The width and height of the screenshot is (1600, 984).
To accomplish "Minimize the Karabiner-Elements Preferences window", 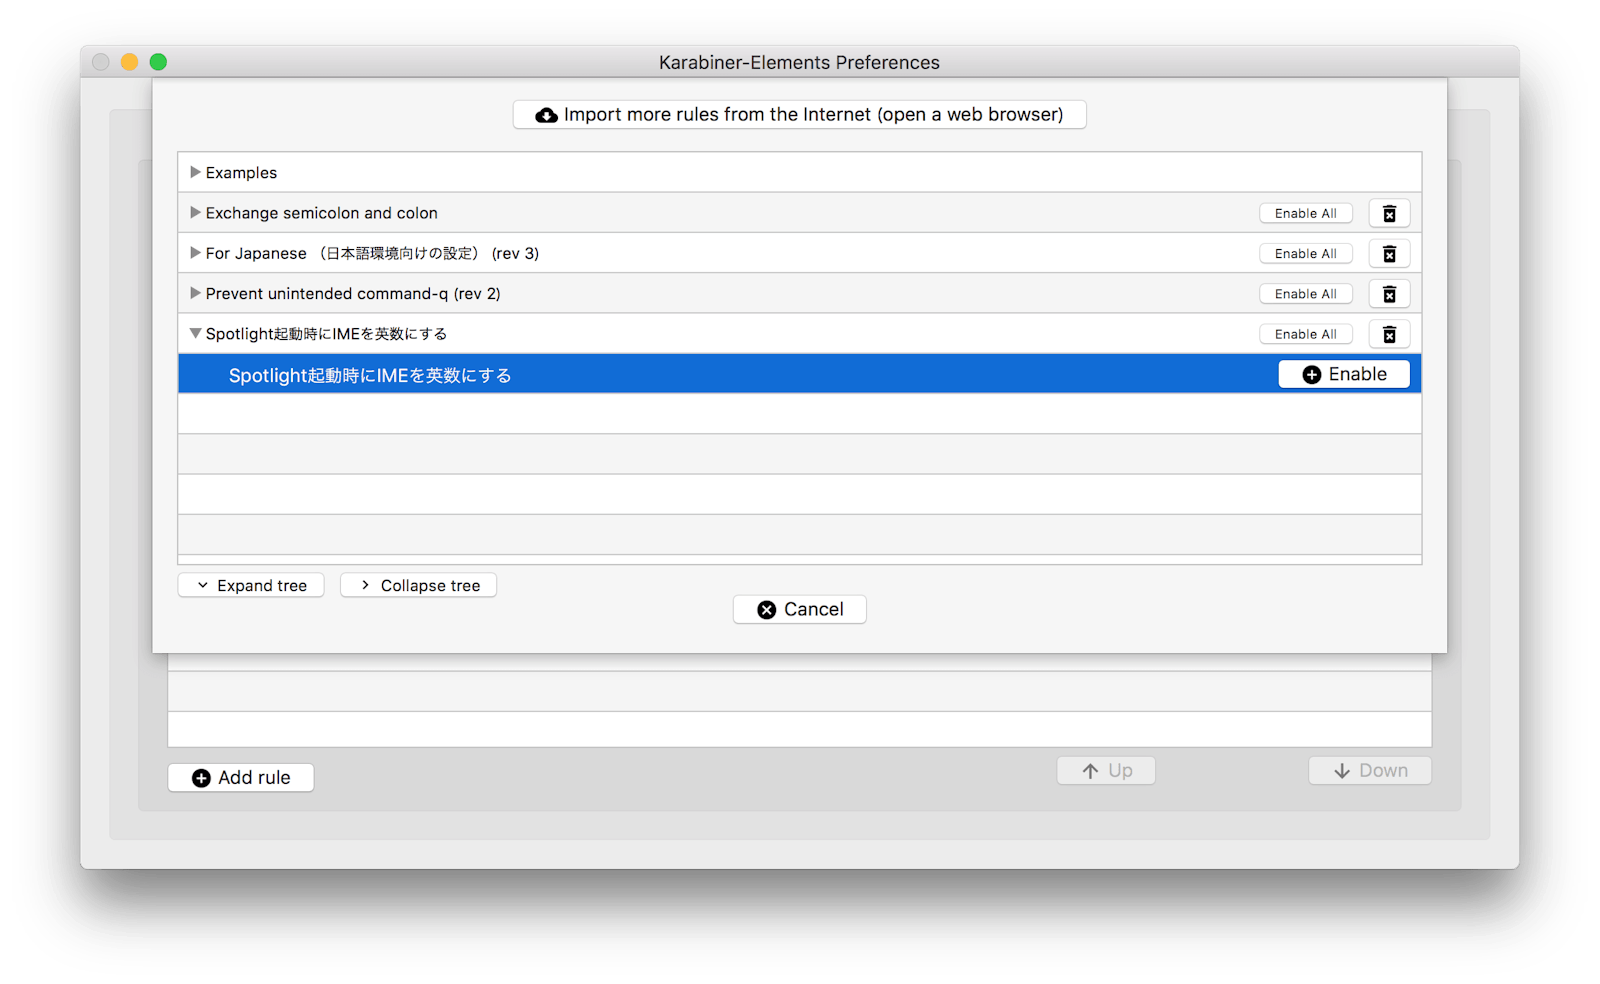I will [129, 62].
